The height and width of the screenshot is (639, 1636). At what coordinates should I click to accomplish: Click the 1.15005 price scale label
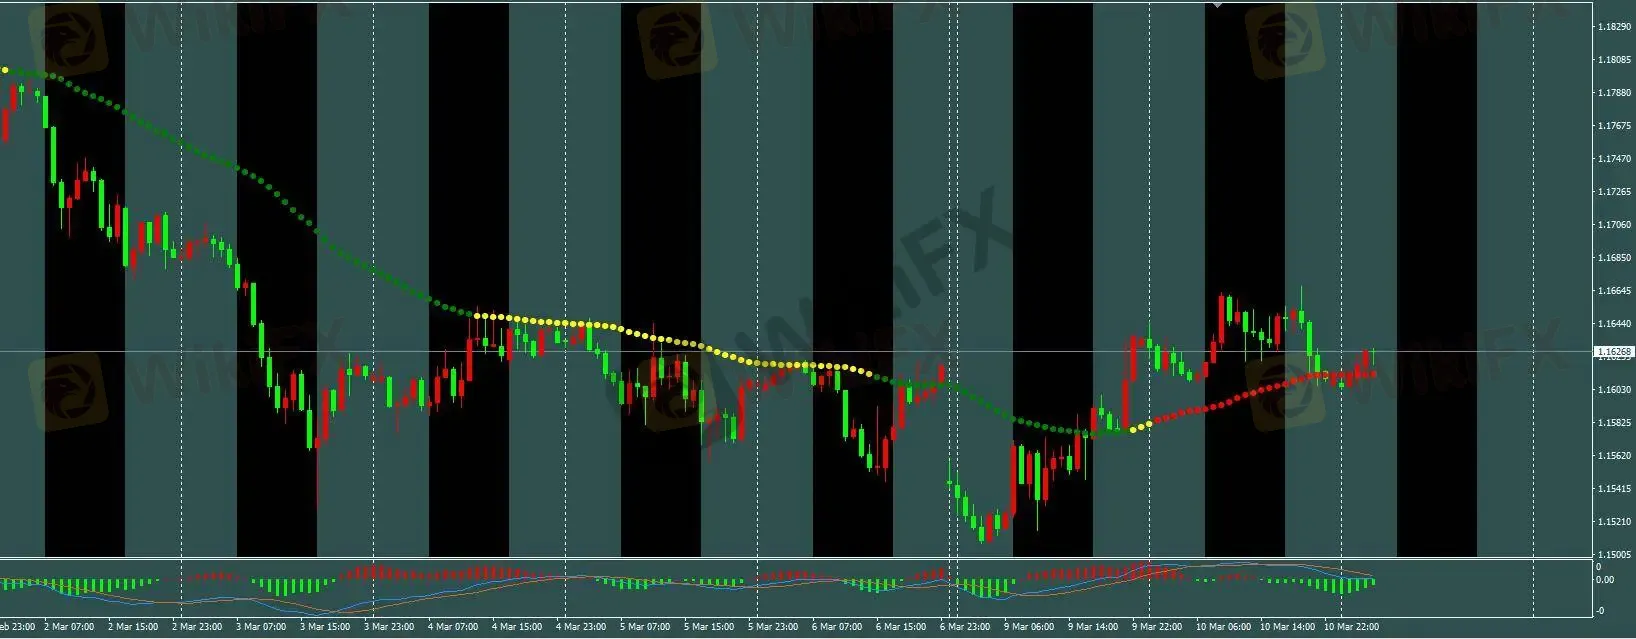click(1614, 554)
